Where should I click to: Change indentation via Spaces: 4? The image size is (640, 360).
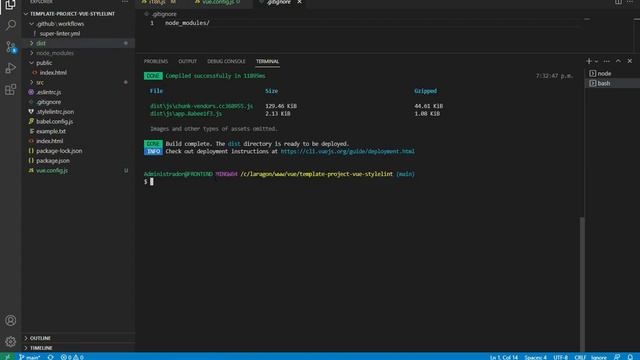[x=535, y=357]
